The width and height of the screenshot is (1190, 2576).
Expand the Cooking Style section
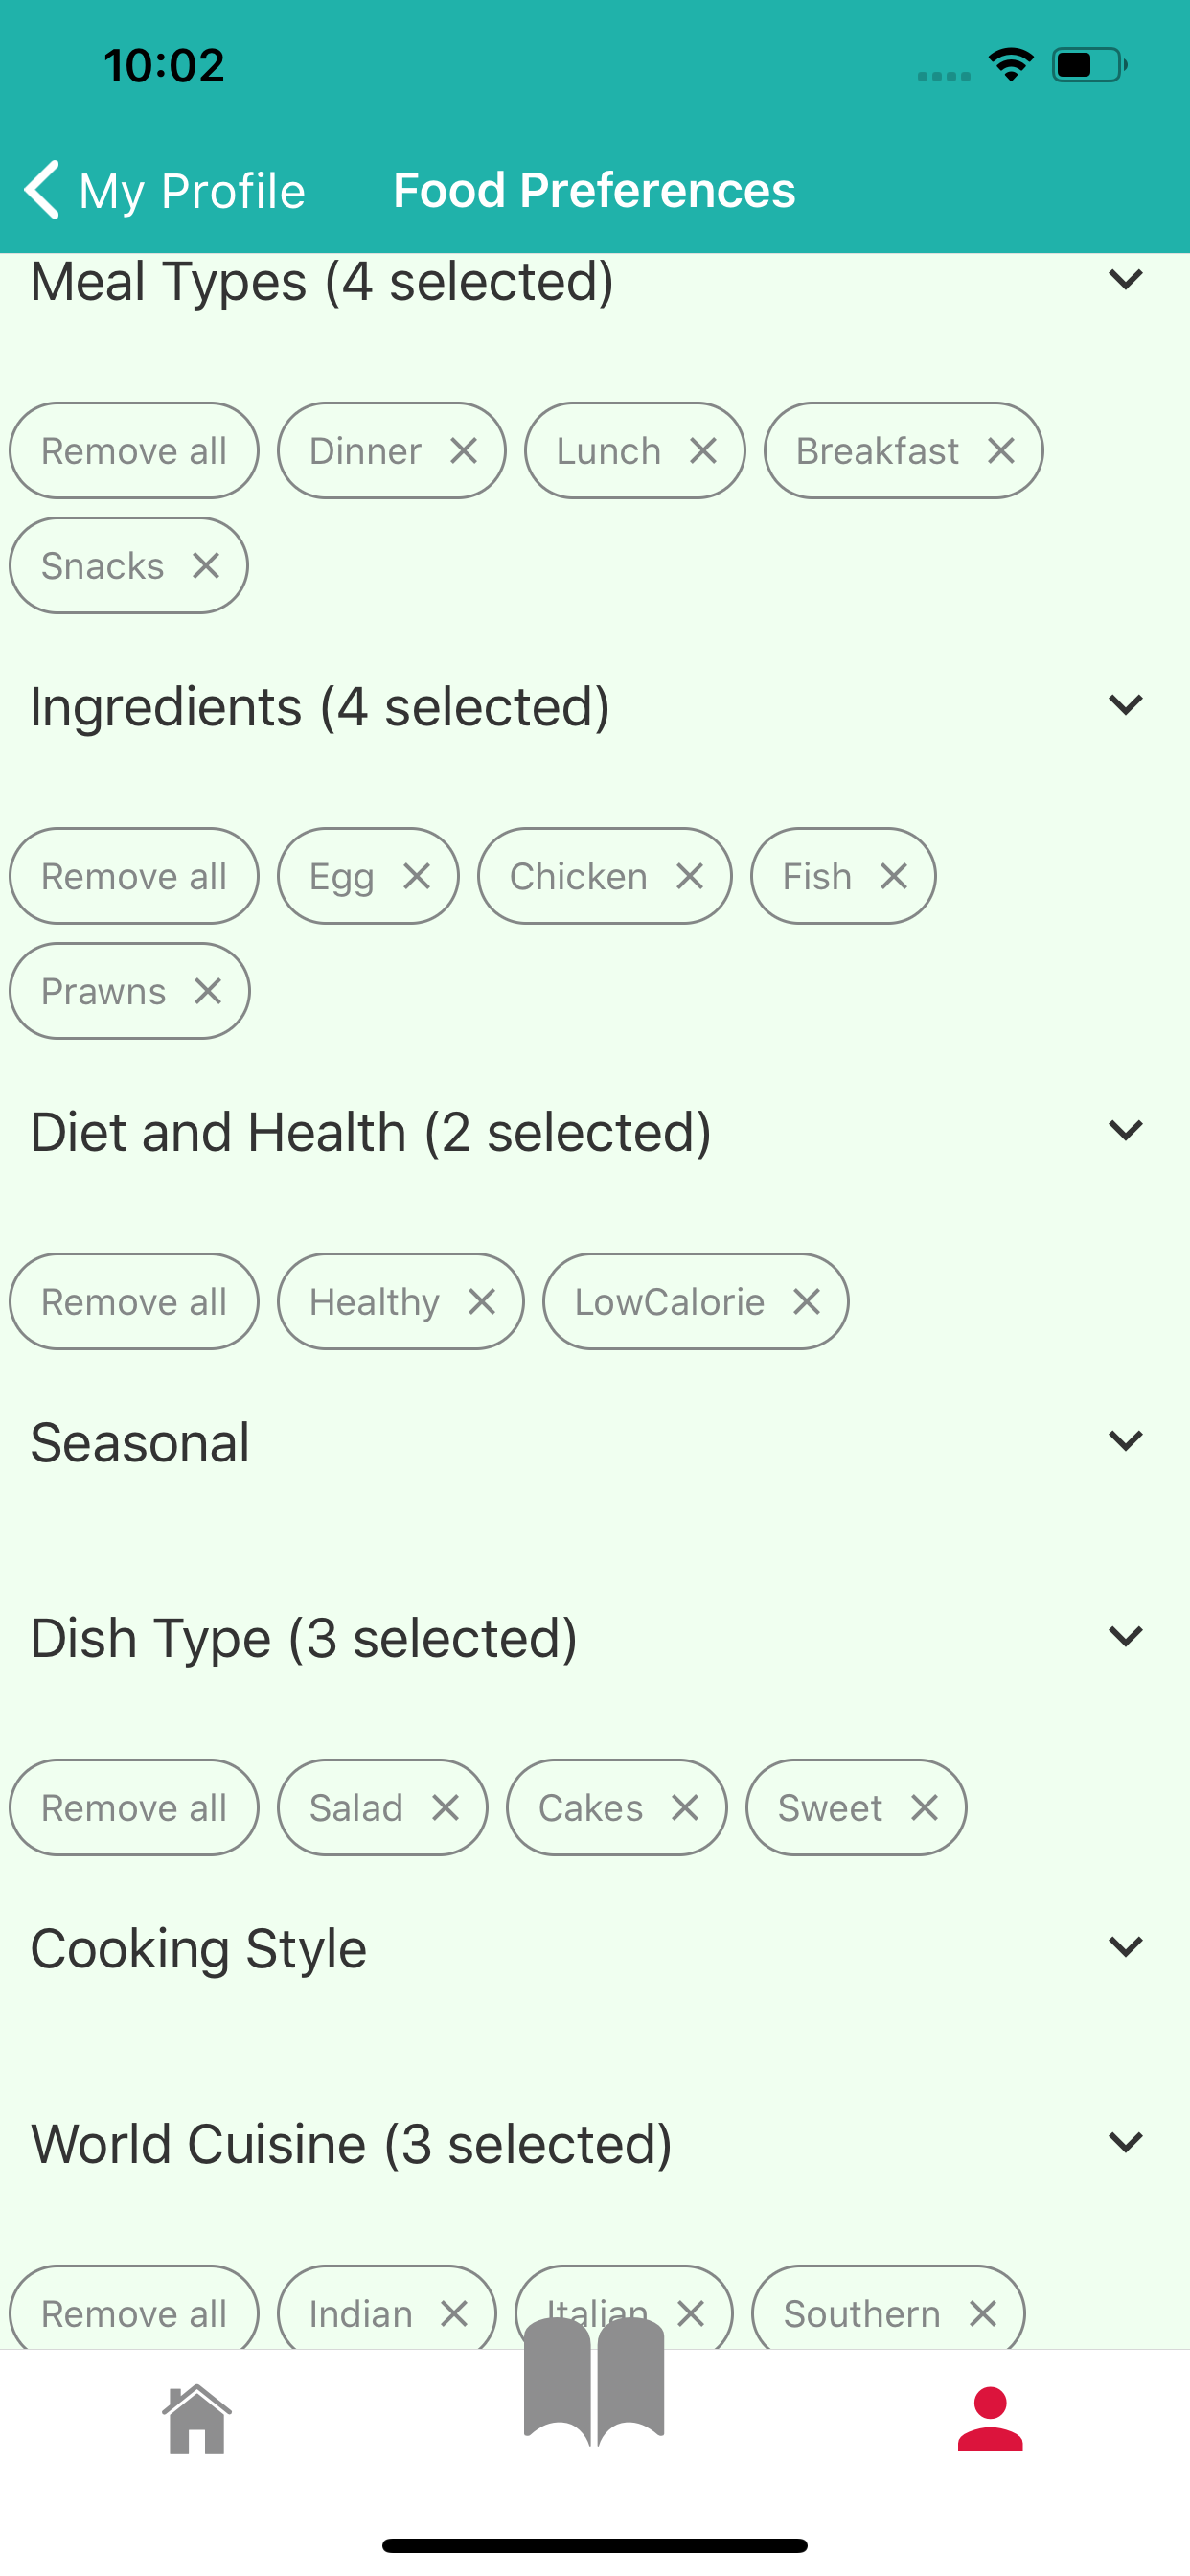point(1126,1947)
